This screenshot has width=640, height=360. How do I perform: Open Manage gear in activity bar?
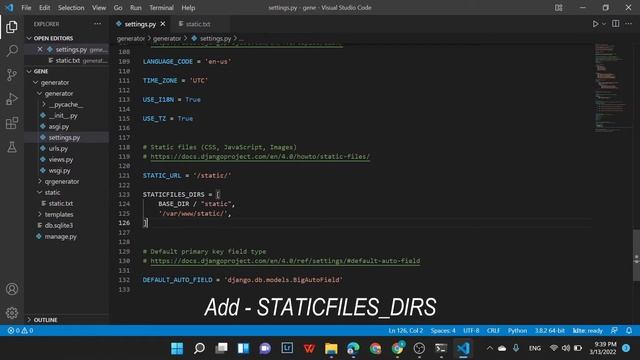pos(12,313)
